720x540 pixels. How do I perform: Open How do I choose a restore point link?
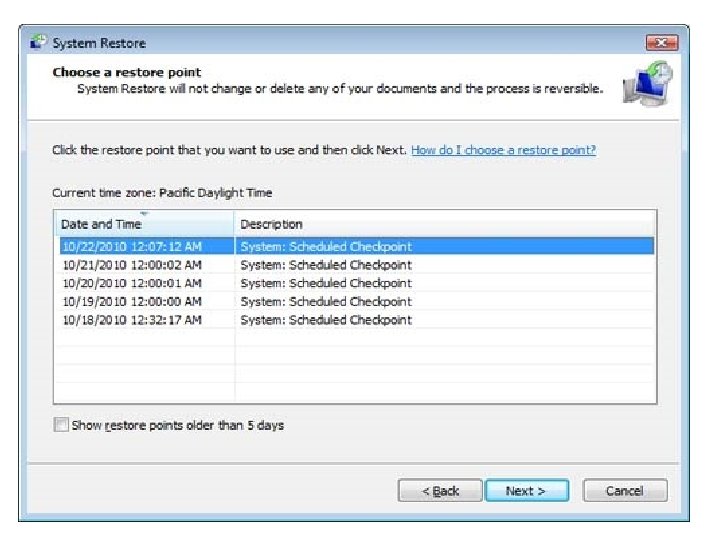pos(503,150)
